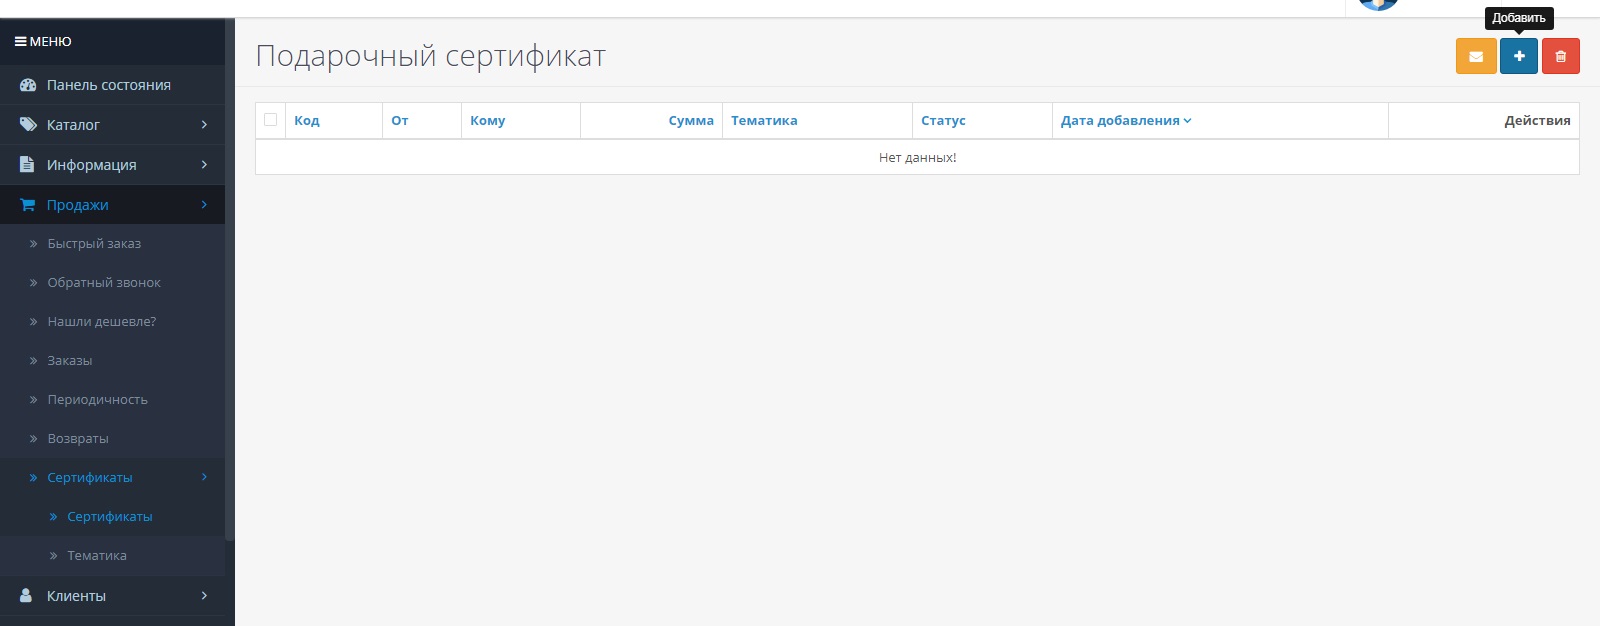Sort table by Статус column
The image size is (1600, 626).
point(942,120)
